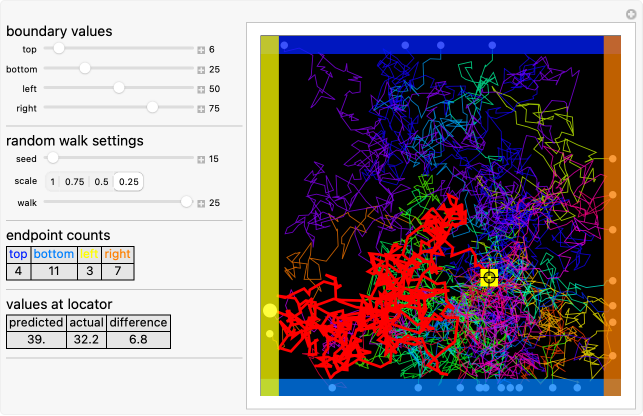Select the 0.25 scale option

[129, 182]
